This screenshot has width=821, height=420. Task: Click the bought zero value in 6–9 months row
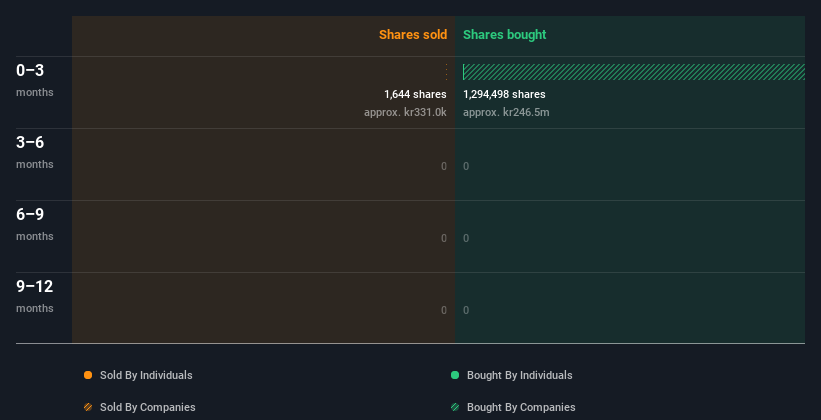click(x=466, y=238)
